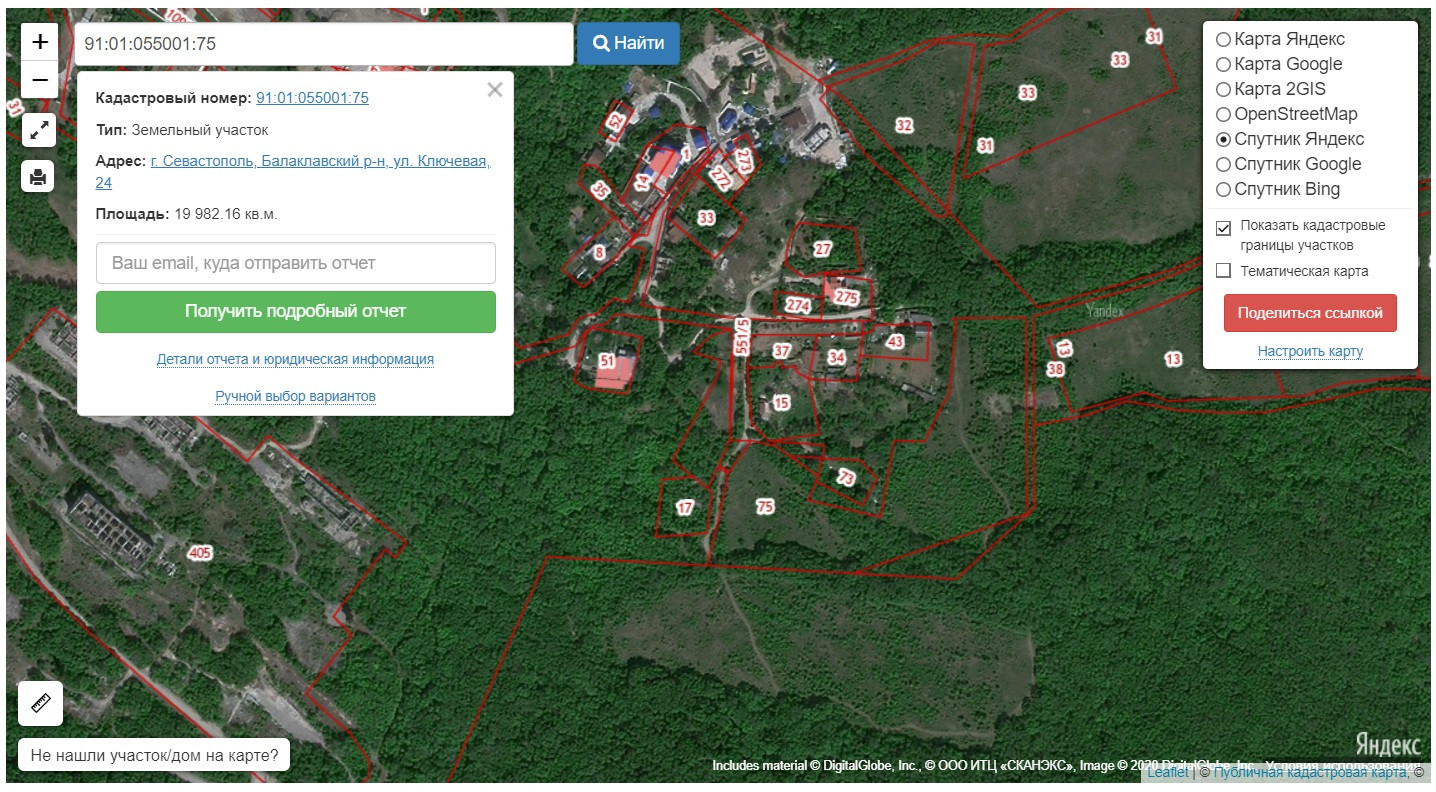Click the Поделиться ссылкой button
1436x792 pixels.
click(x=1310, y=313)
